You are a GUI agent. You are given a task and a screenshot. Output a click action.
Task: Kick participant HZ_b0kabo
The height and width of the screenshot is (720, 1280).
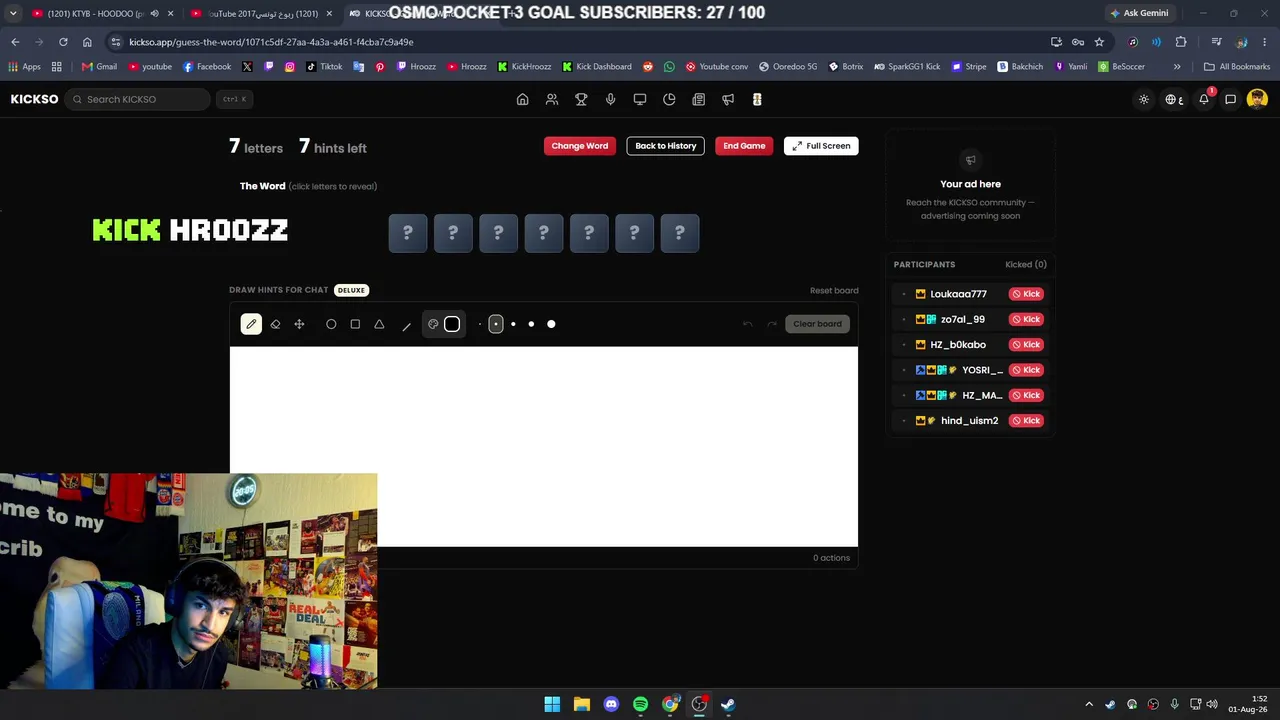point(1026,344)
